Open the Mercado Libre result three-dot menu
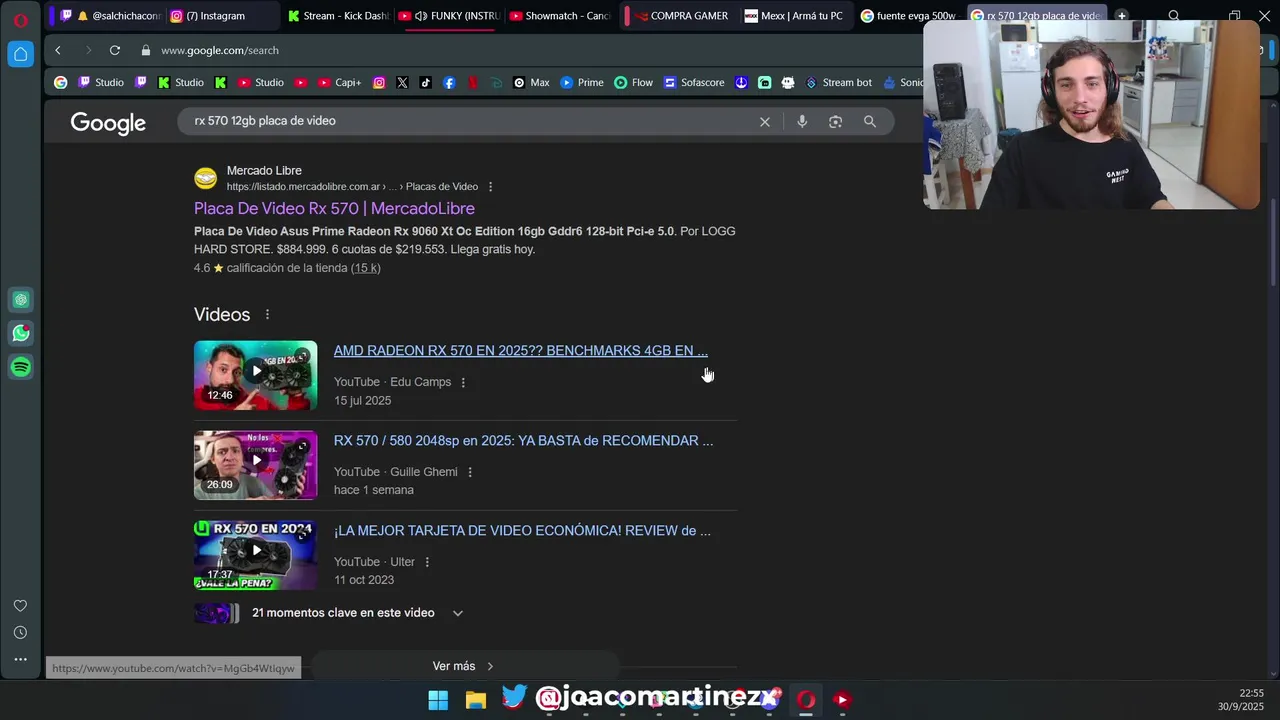1280x720 pixels. tap(490, 187)
